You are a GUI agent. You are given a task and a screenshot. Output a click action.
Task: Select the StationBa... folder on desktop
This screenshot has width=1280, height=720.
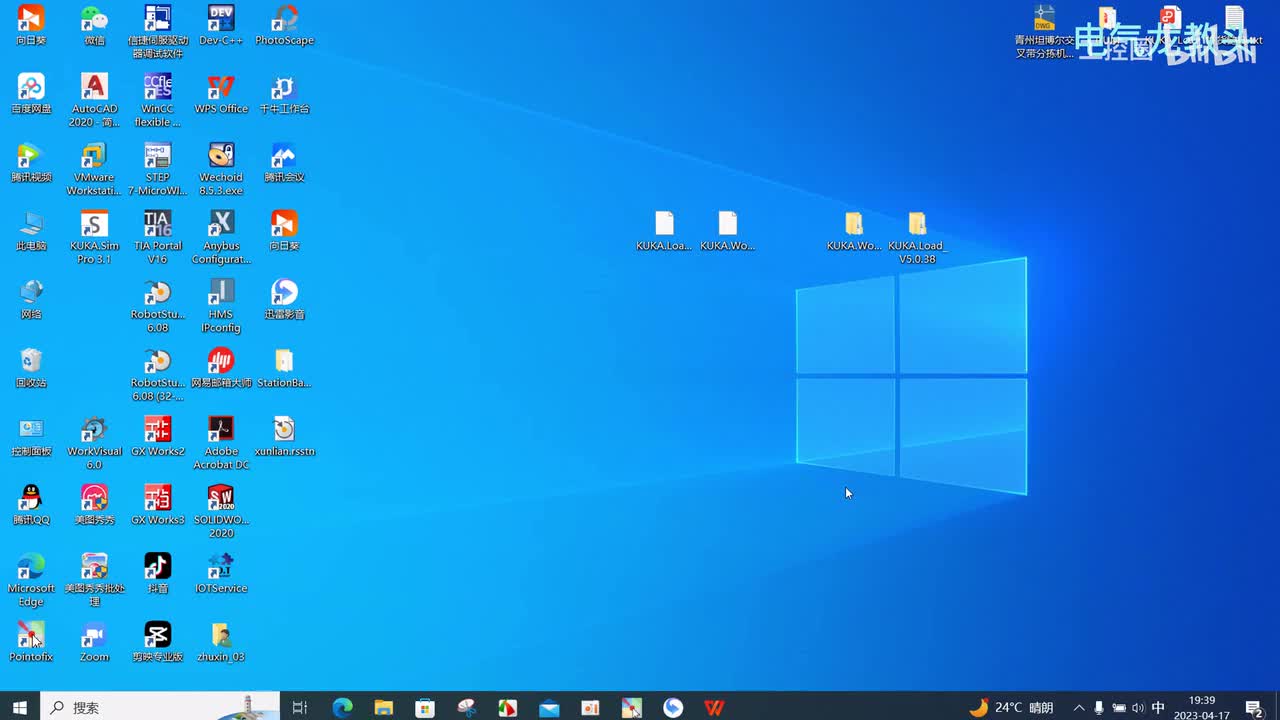click(284, 368)
